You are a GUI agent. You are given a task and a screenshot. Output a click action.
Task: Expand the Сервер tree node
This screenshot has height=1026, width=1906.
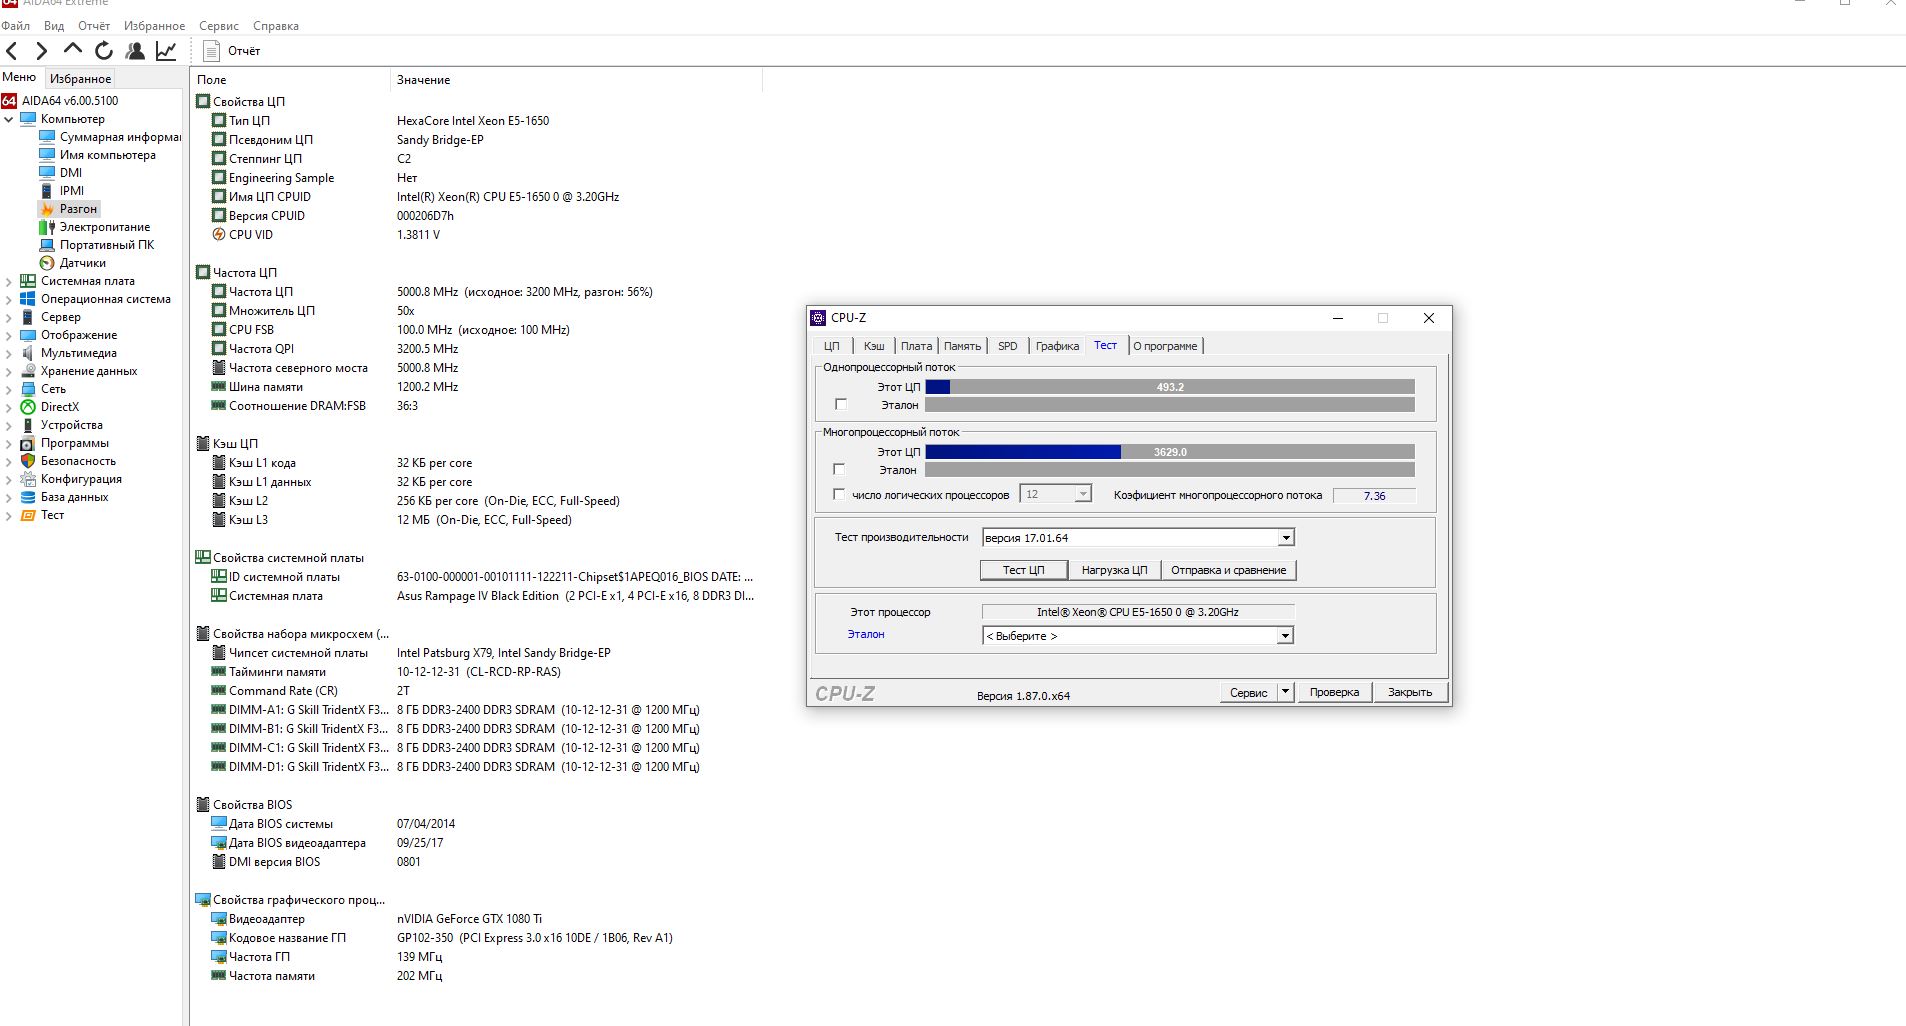(9, 317)
